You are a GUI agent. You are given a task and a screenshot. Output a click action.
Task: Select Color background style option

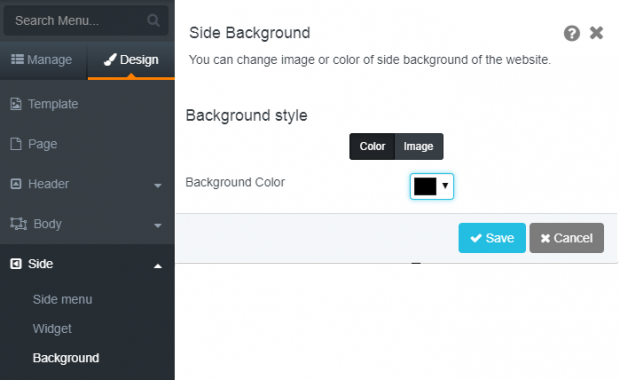pyautogui.click(x=372, y=146)
